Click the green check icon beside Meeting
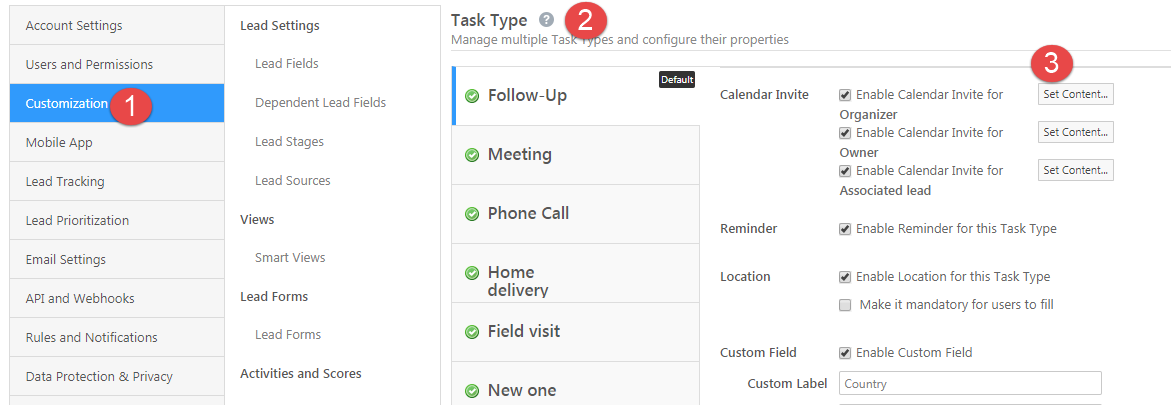This screenshot has width=1171, height=405. click(x=472, y=155)
